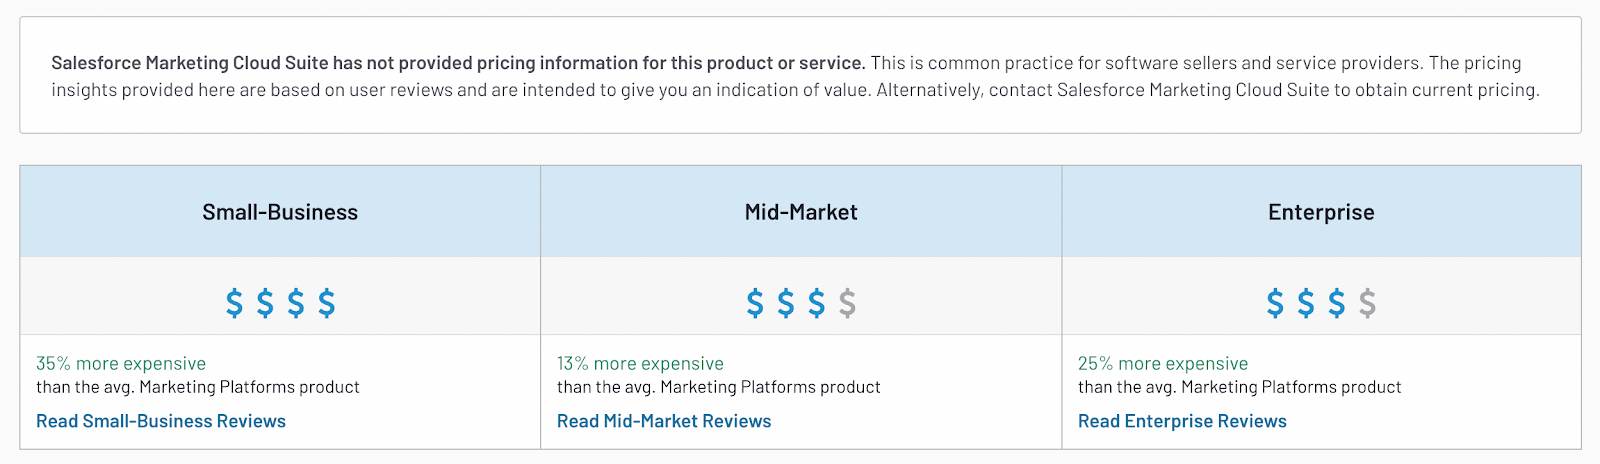The image size is (1600, 464).
Task: Open Read Small-Business Reviews link
Action: pyautogui.click(x=161, y=421)
